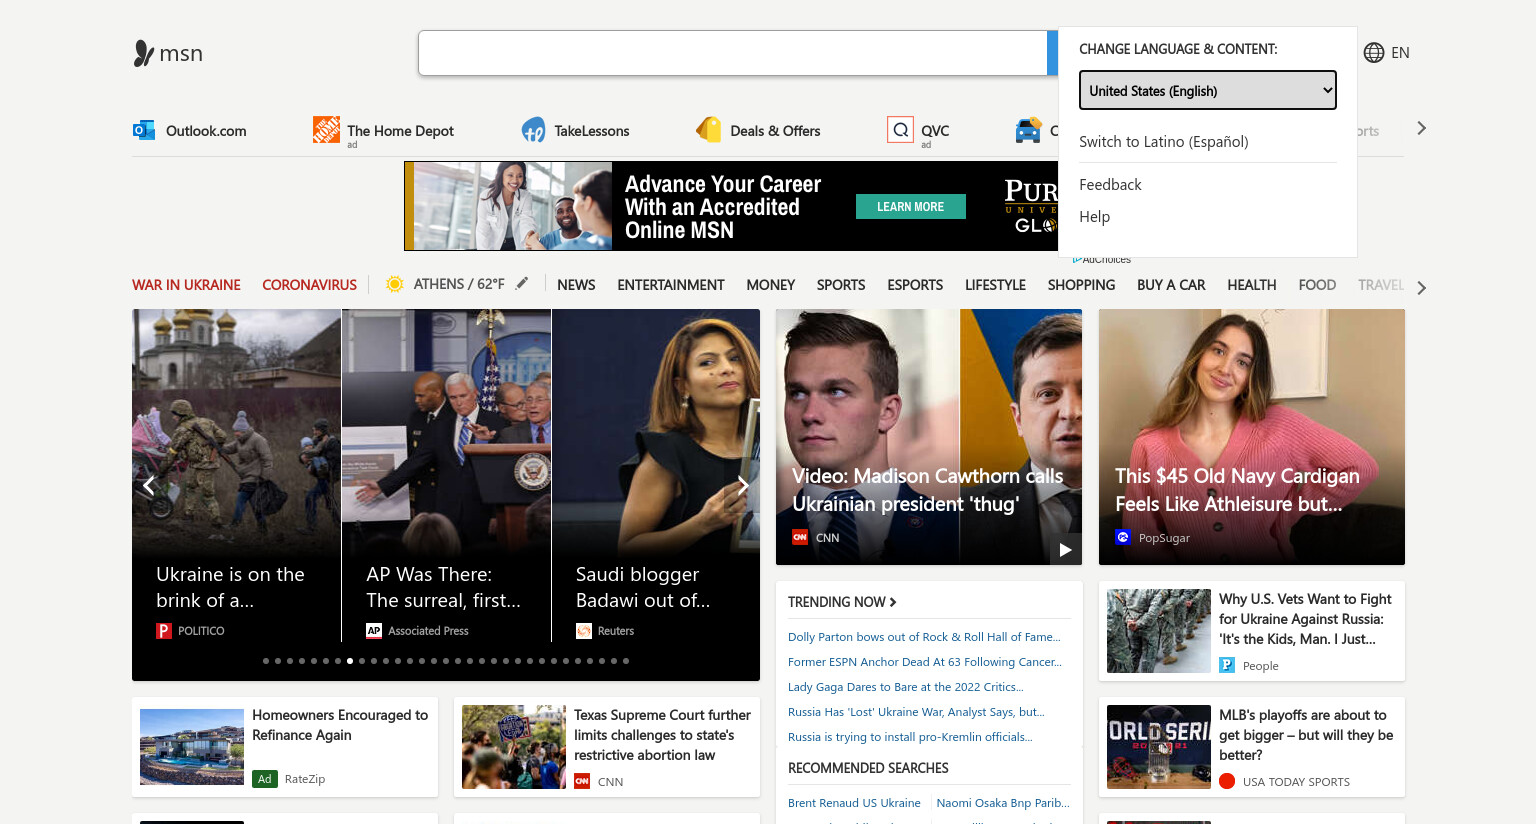
Task: Expand more news categories with right chevron
Action: (1421, 288)
